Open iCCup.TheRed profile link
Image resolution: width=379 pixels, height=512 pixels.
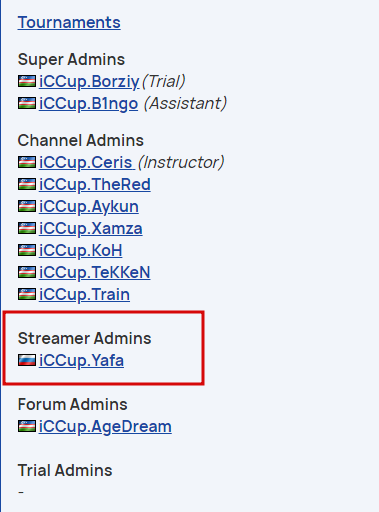tap(95, 184)
